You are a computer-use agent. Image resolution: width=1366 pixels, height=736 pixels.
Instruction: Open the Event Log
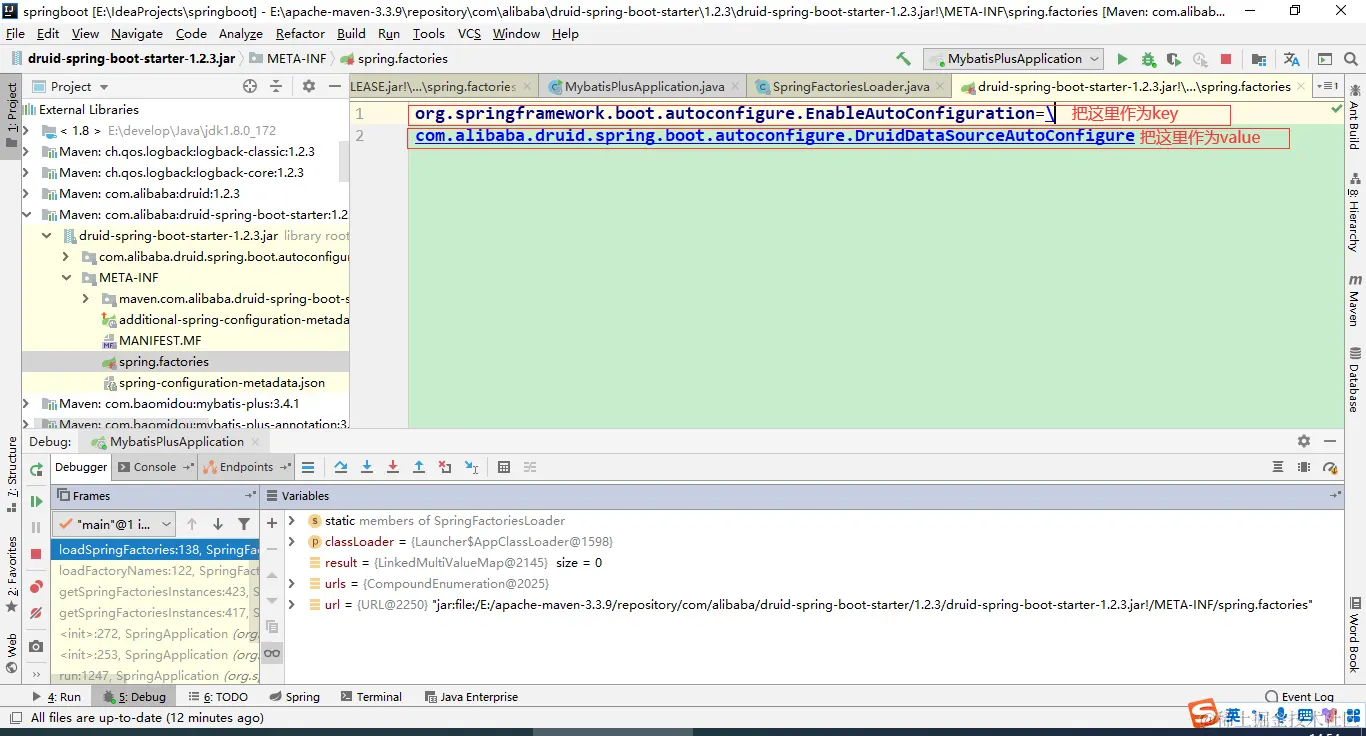(1300, 697)
